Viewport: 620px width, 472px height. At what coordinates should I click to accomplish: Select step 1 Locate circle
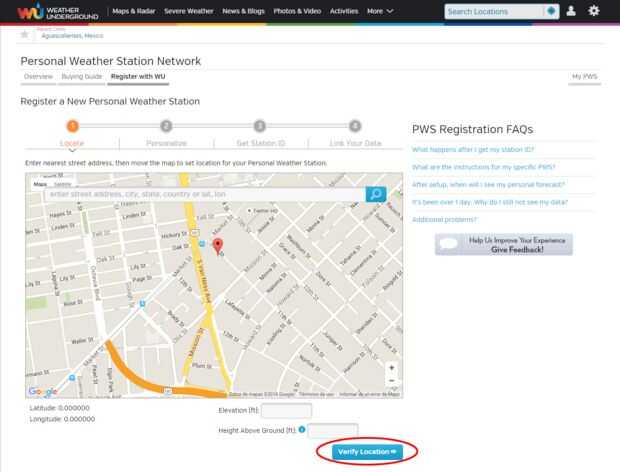[x=72, y=126]
